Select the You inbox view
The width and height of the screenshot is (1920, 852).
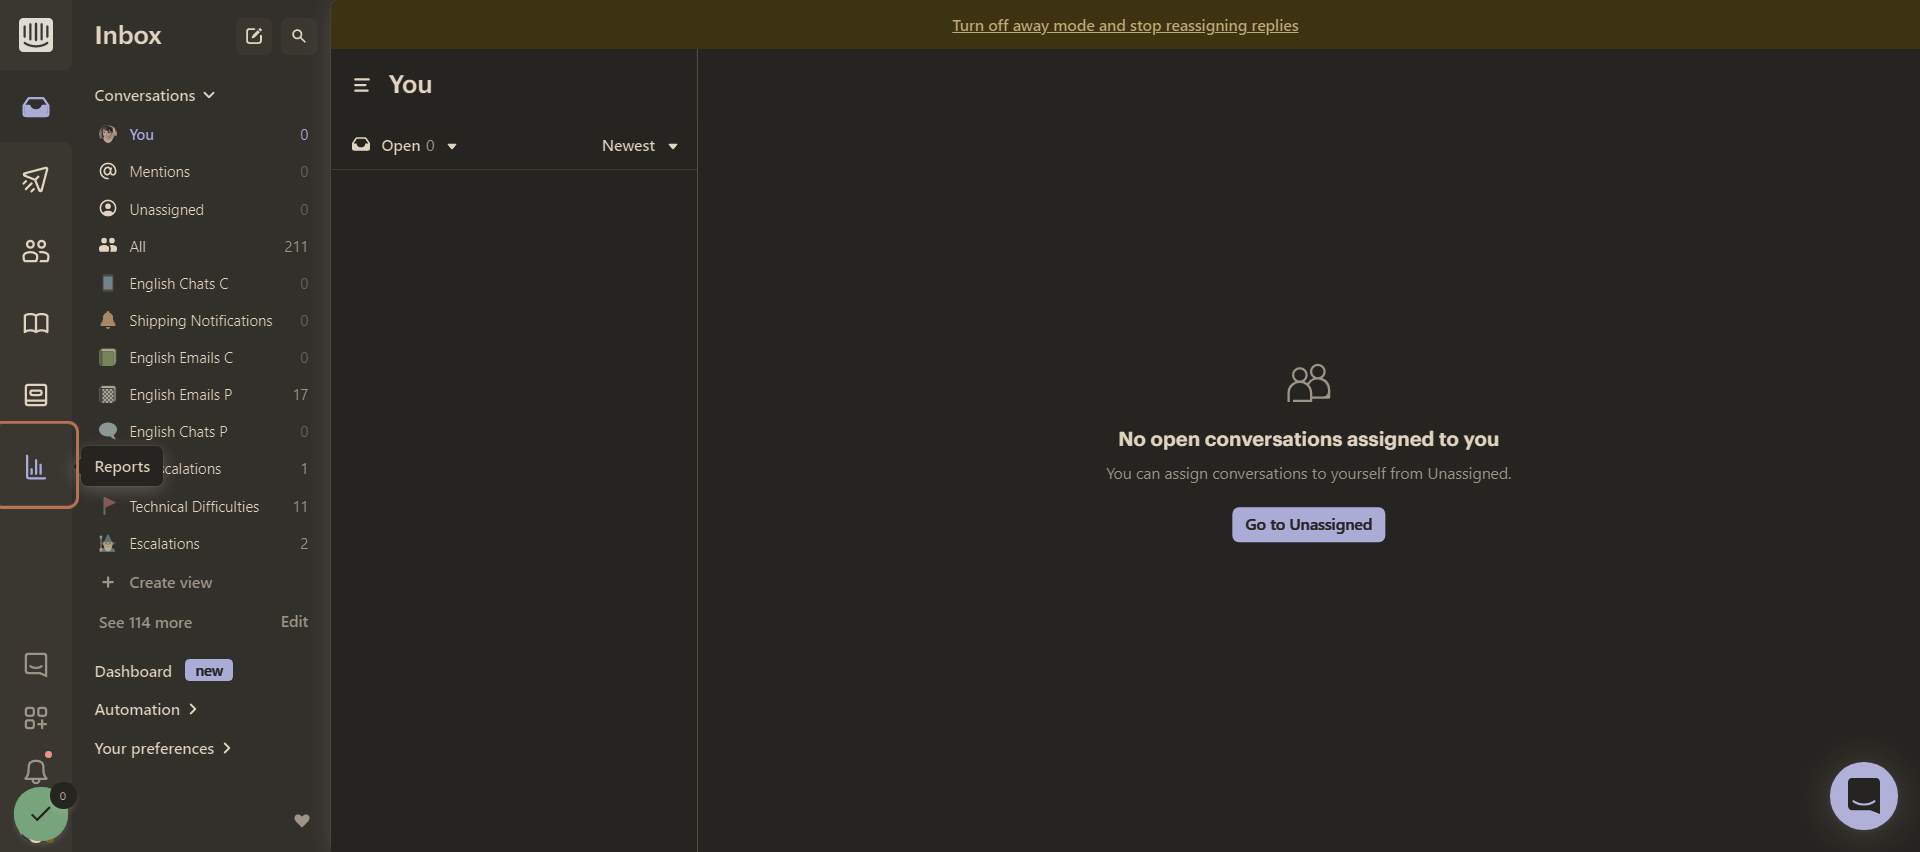pos(203,135)
